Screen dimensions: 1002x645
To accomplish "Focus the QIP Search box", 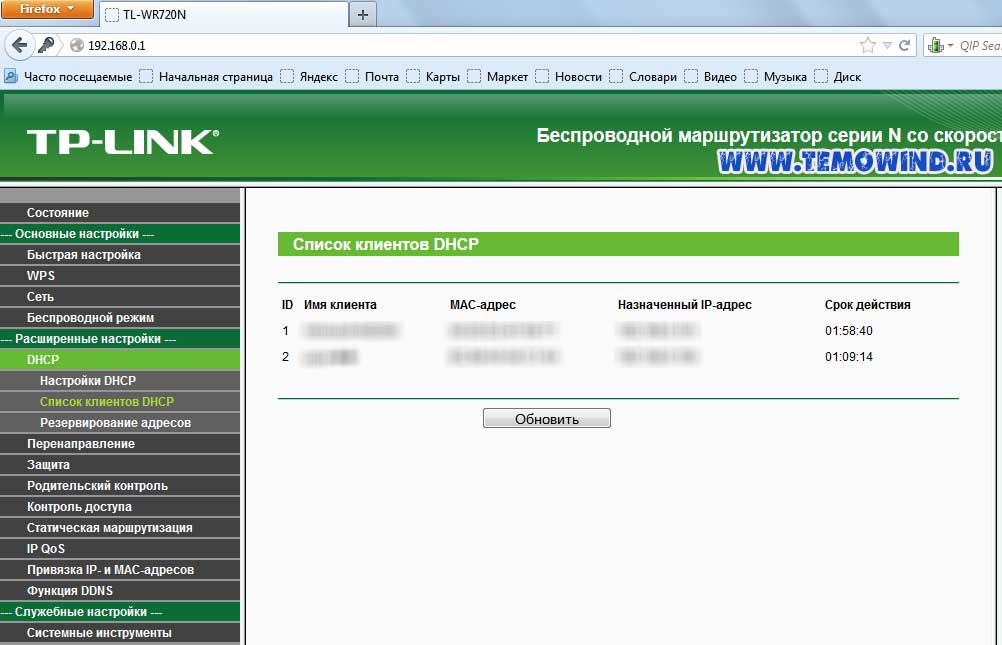I will 979,45.
